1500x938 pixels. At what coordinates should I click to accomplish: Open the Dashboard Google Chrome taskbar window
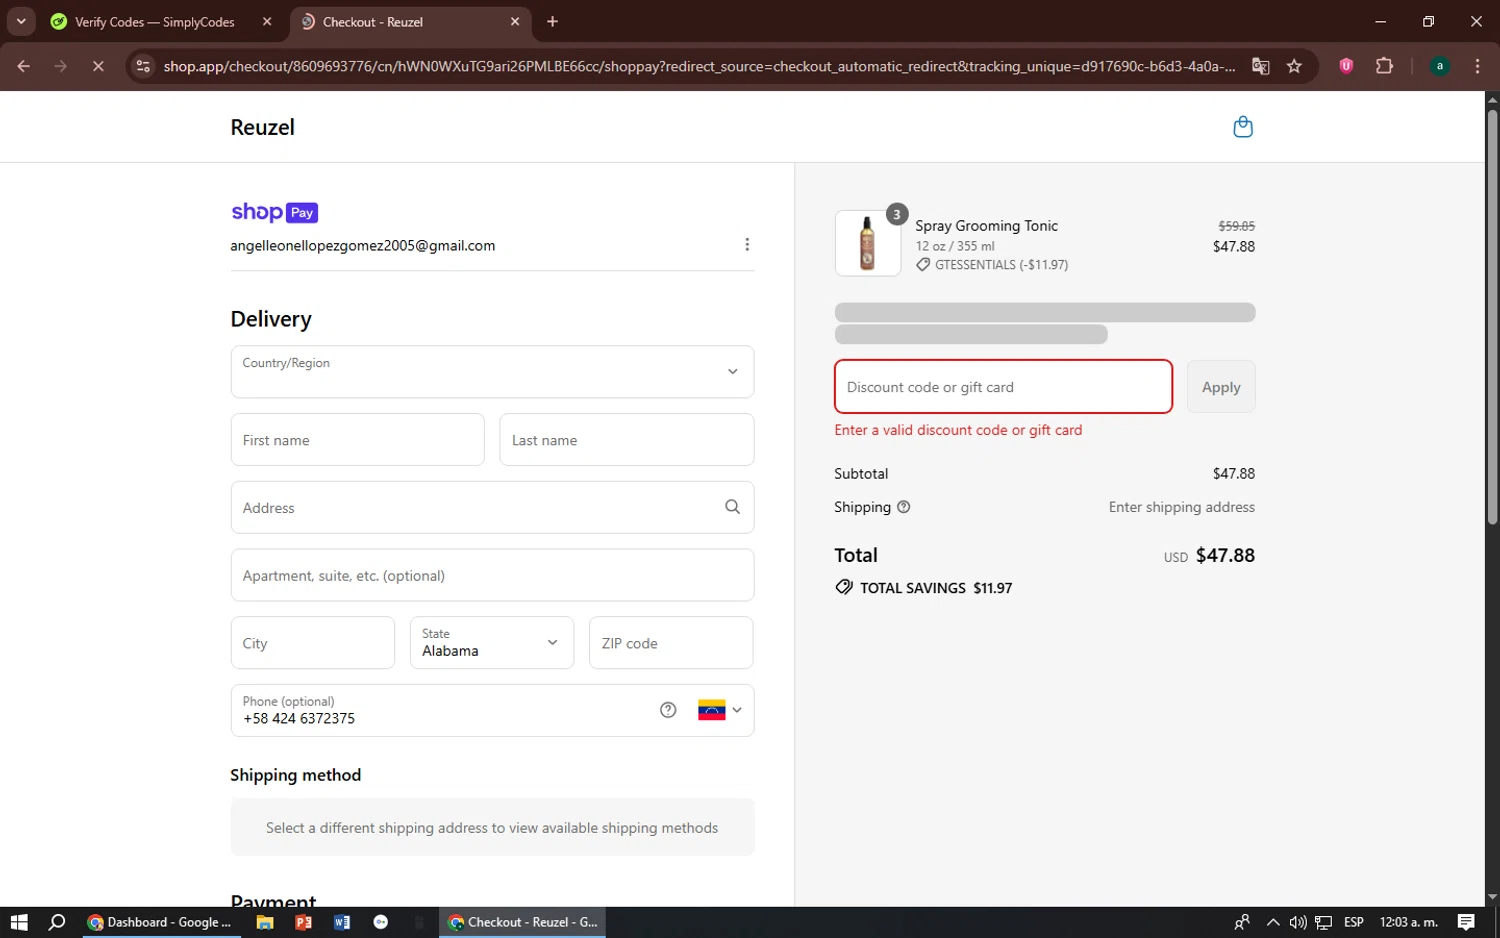(160, 922)
